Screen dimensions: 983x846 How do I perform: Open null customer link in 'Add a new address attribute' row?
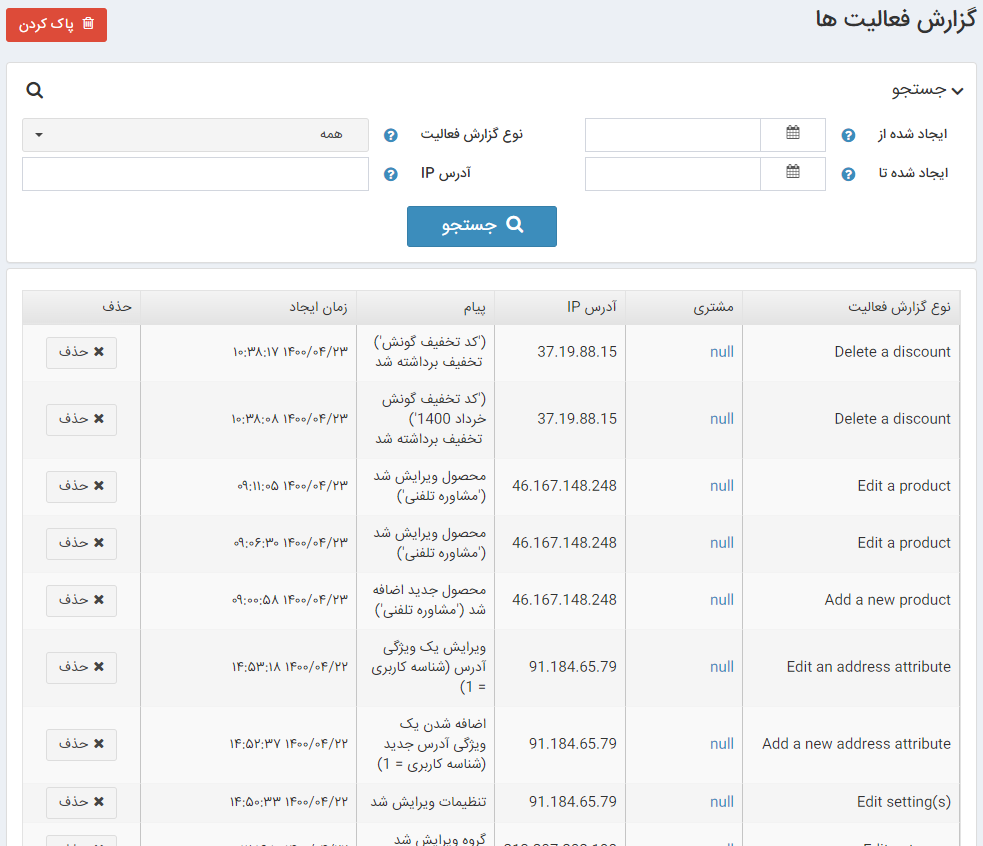(721, 744)
